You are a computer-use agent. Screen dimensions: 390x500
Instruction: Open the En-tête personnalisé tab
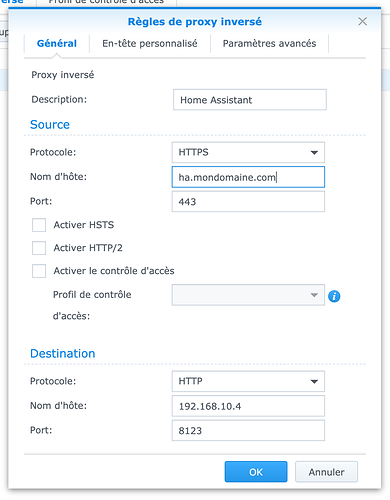coord(150,43)
